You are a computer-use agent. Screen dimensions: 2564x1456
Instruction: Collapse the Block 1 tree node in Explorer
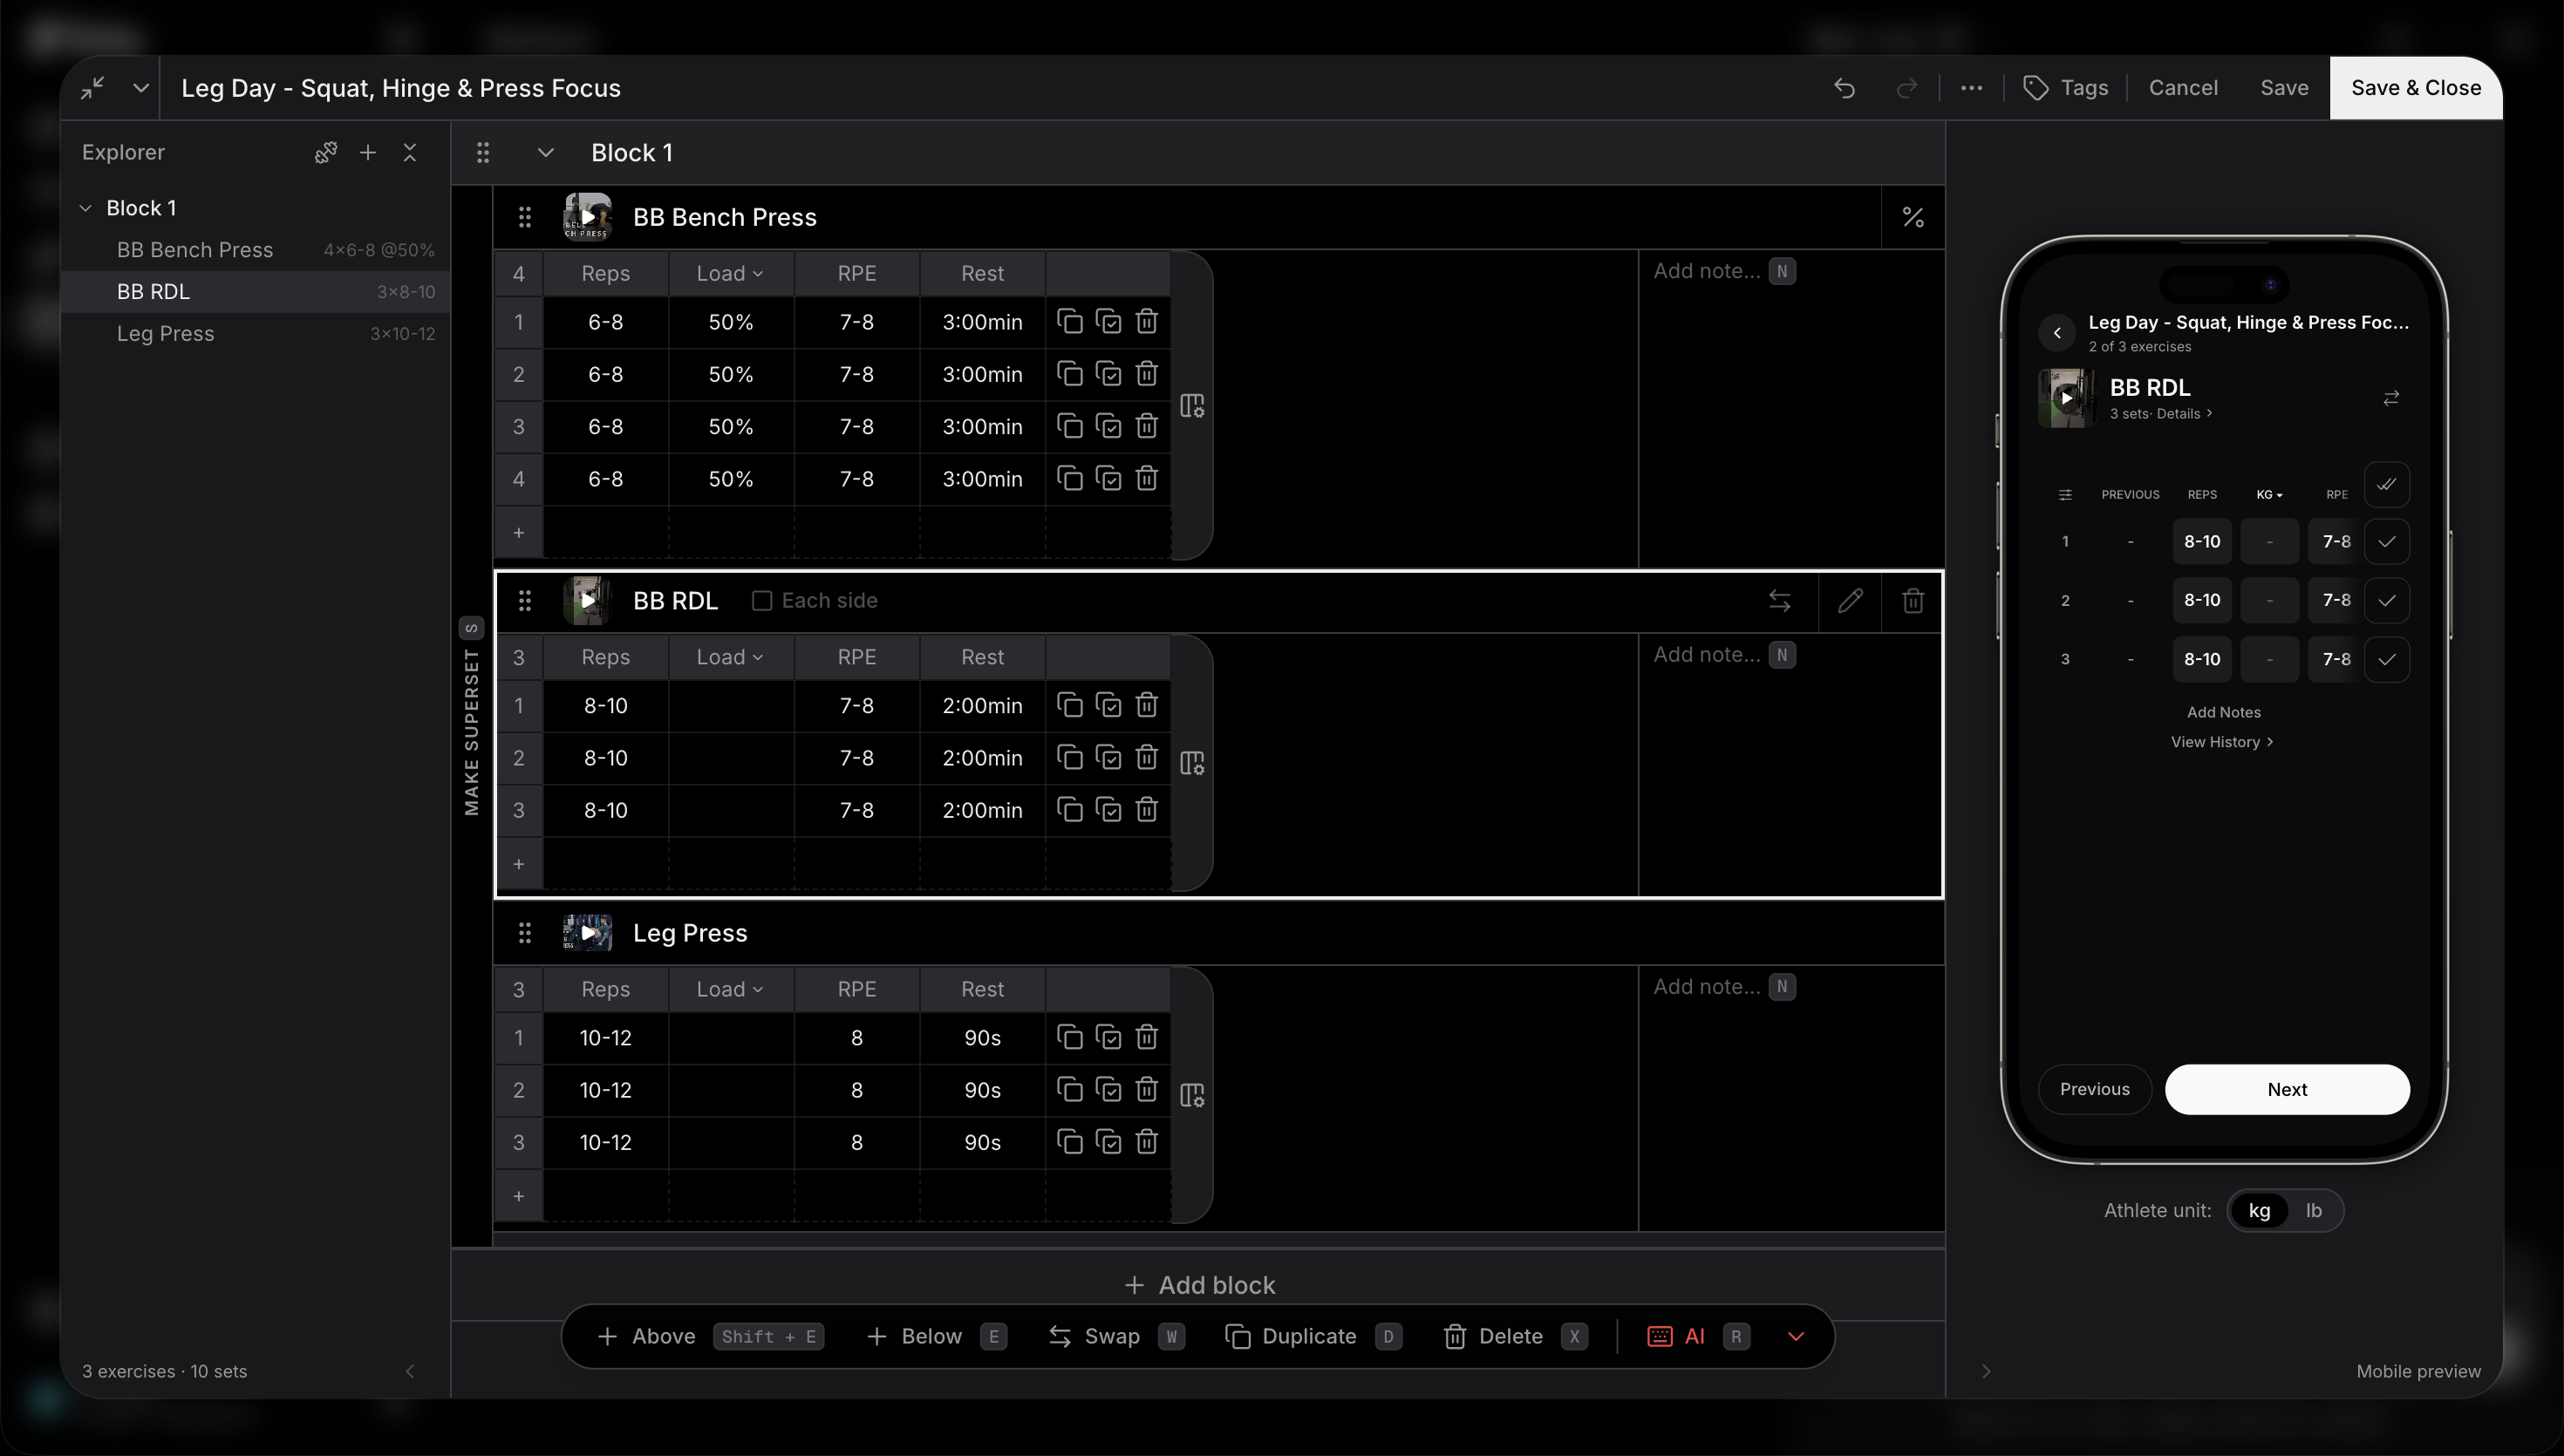86,208
